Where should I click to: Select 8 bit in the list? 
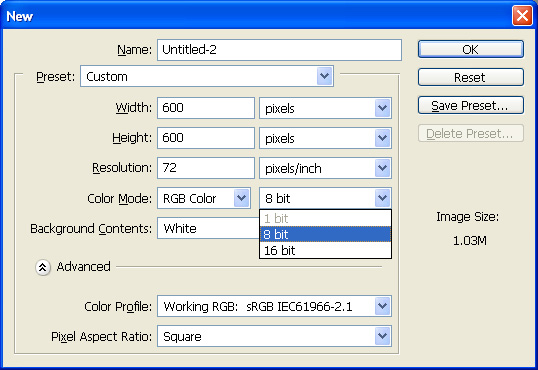click(x=325, y=234)
